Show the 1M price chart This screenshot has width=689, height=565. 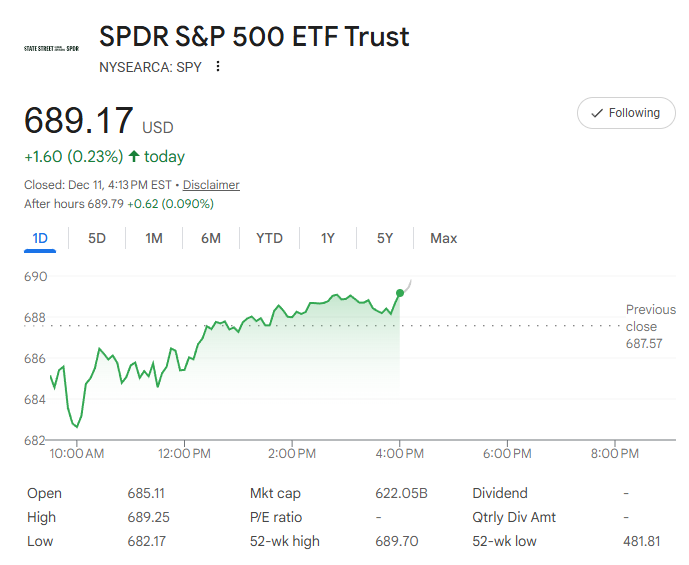[154, 238]
